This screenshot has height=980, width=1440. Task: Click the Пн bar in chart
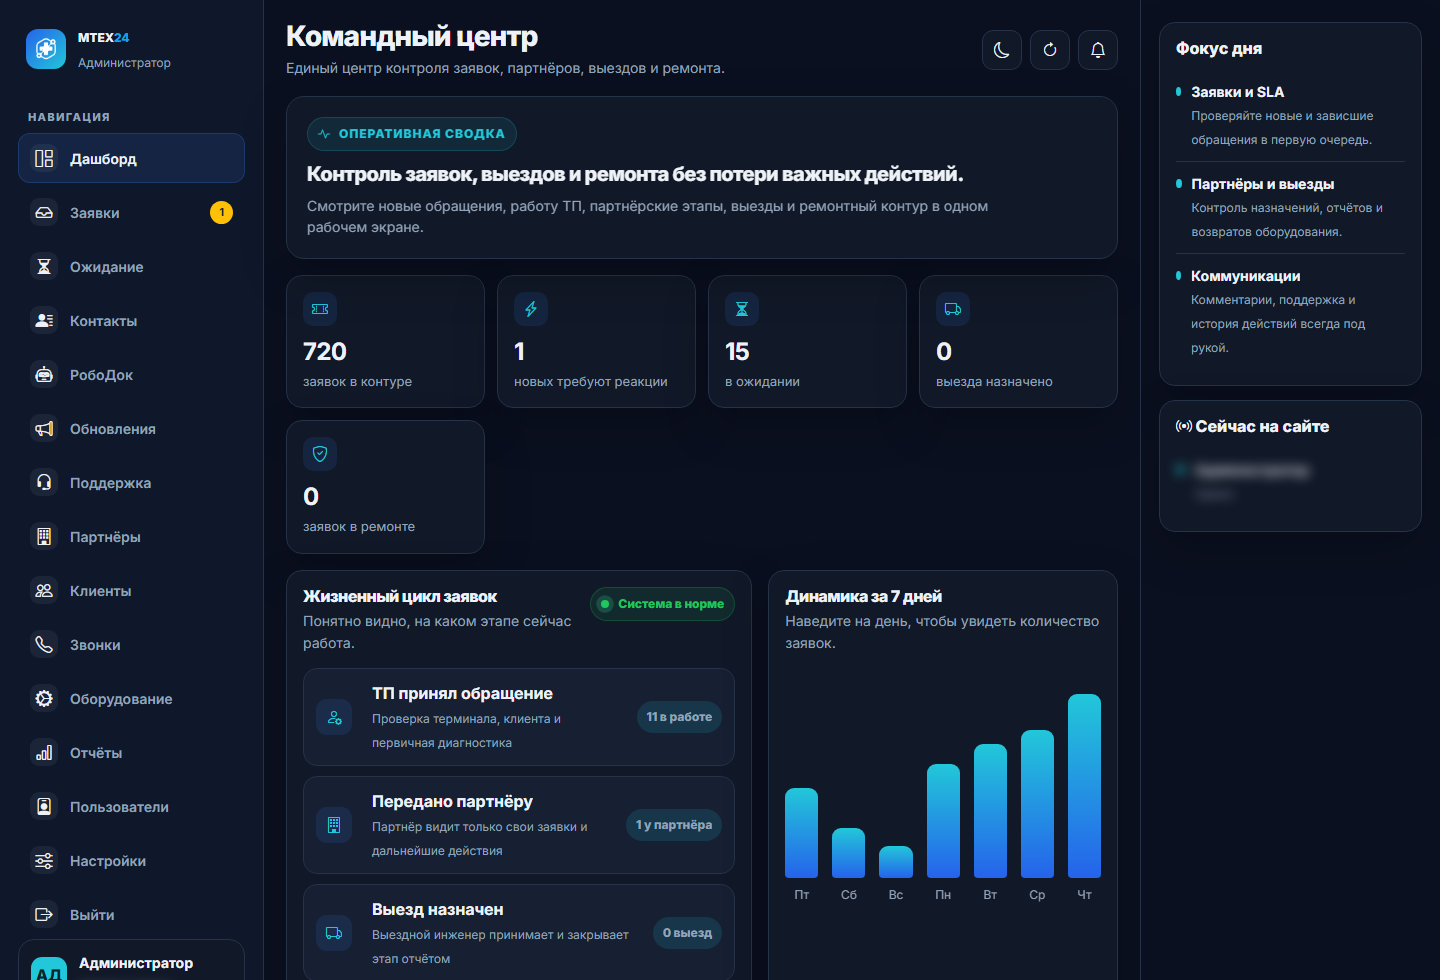click(943, 821)
